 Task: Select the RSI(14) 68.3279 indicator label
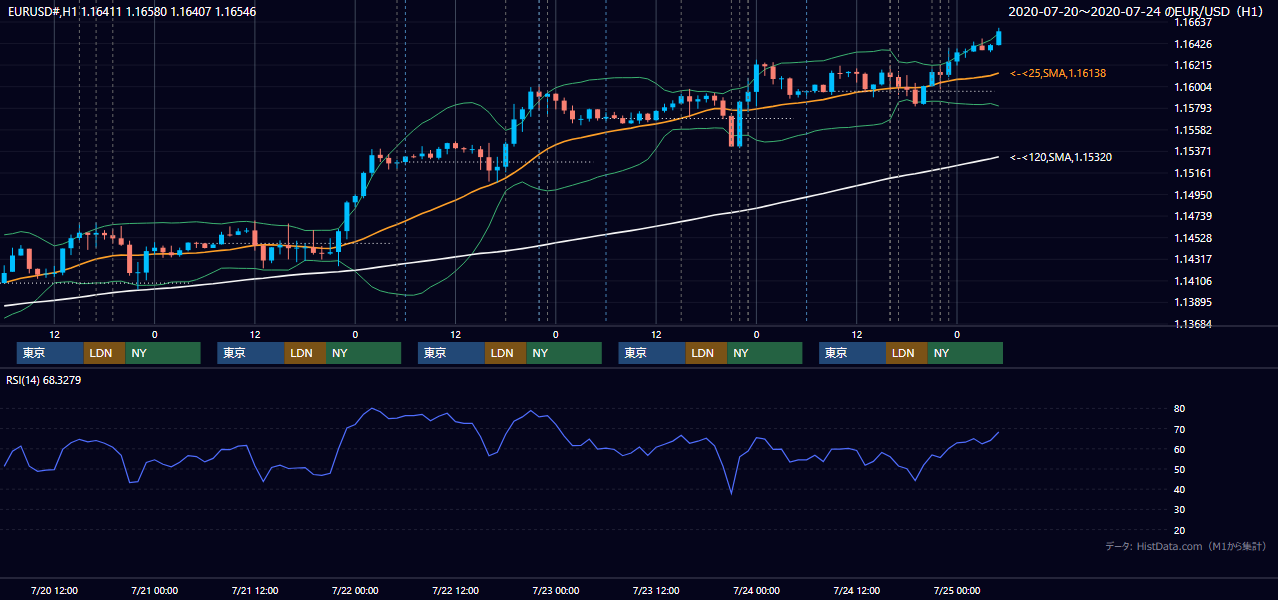44,380
